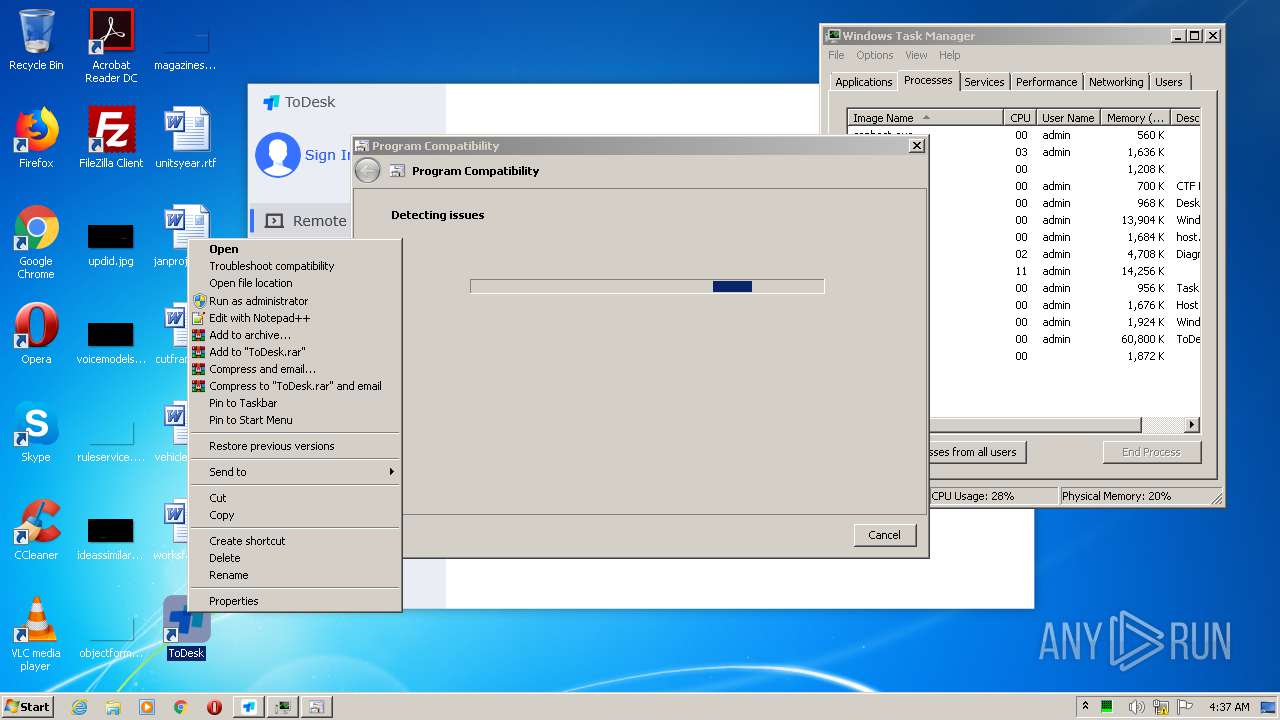This screenshot has width=1280, height=720.
Task: Click End Process in Task Manager
Action: [1151, 452]
